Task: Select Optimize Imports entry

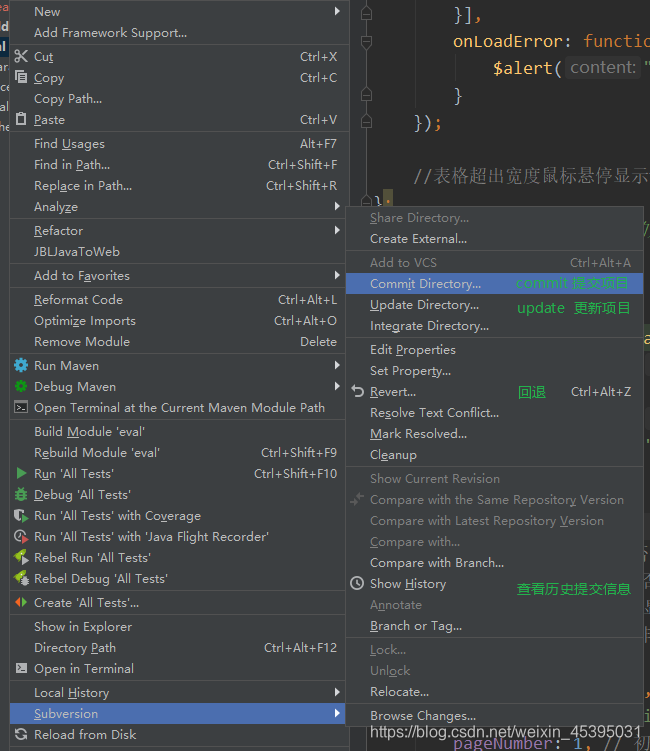Action: 177,320
